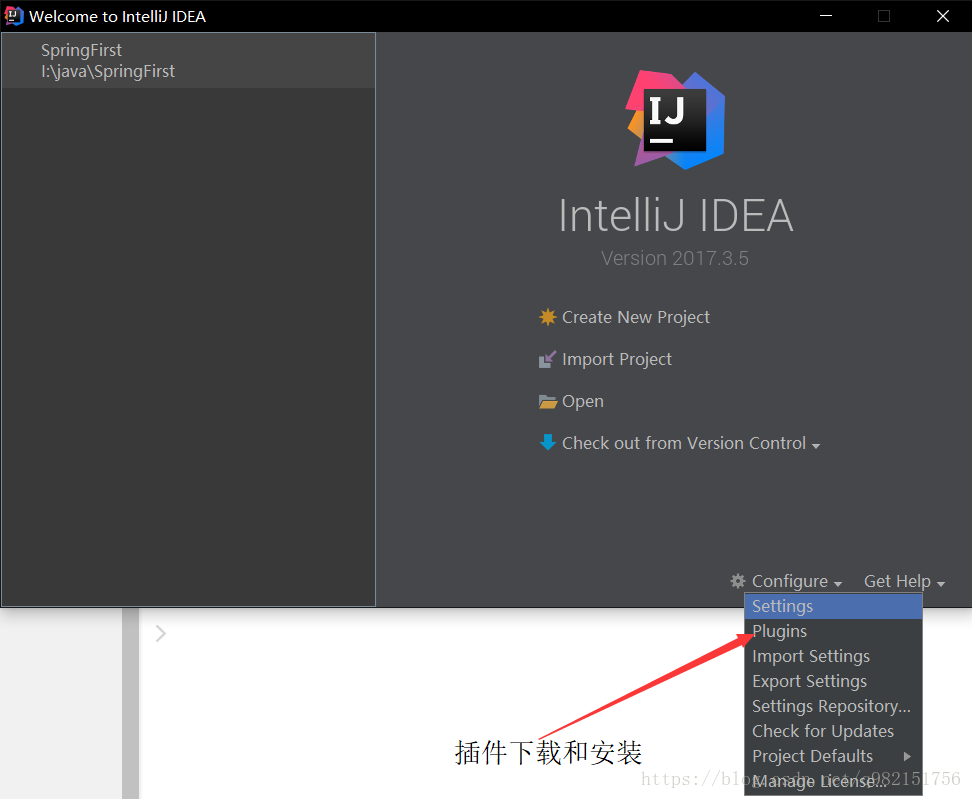972x799 pixels.
Task: Expand Project Defaults submenu arrow
Action: pos(907,756)
